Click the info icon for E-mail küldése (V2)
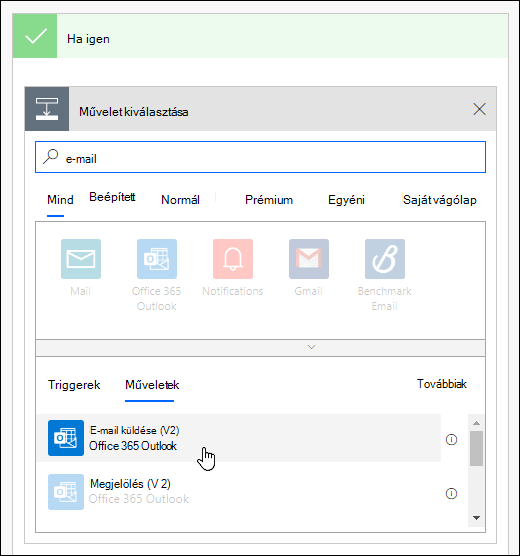520x556 pixels. coord(451,439)
